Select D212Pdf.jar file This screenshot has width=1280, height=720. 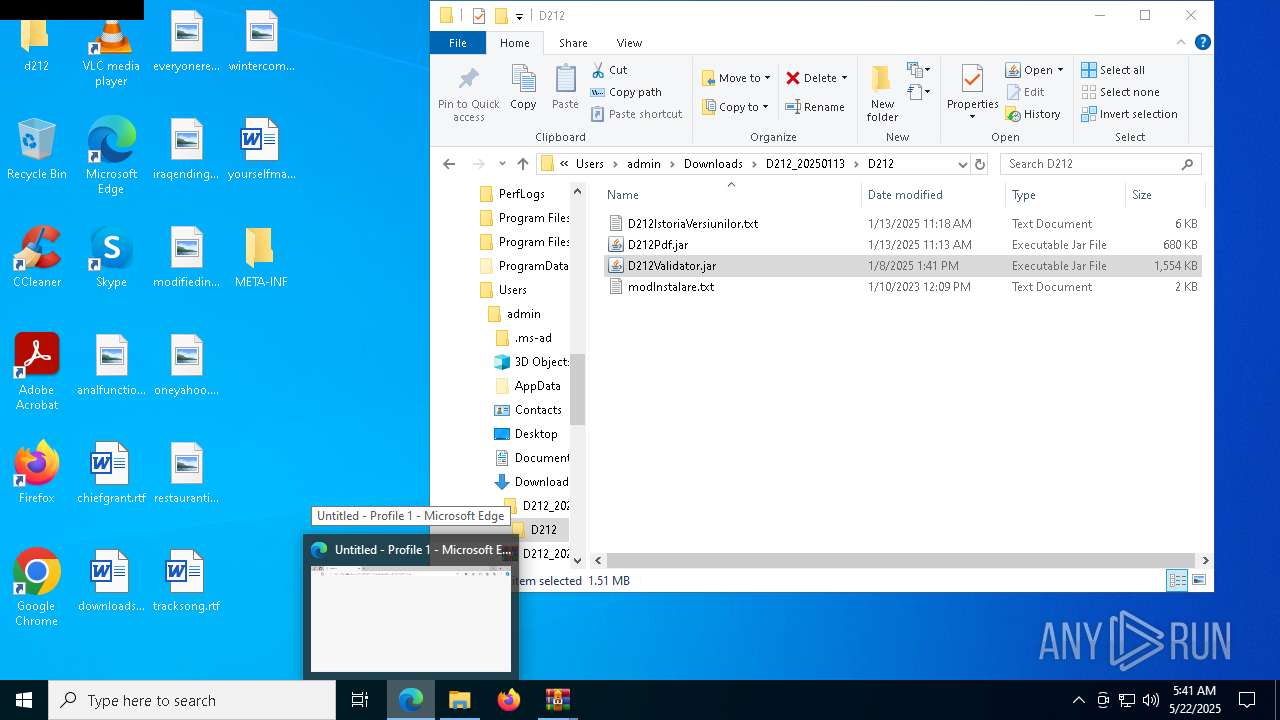[x=658, y=245]
